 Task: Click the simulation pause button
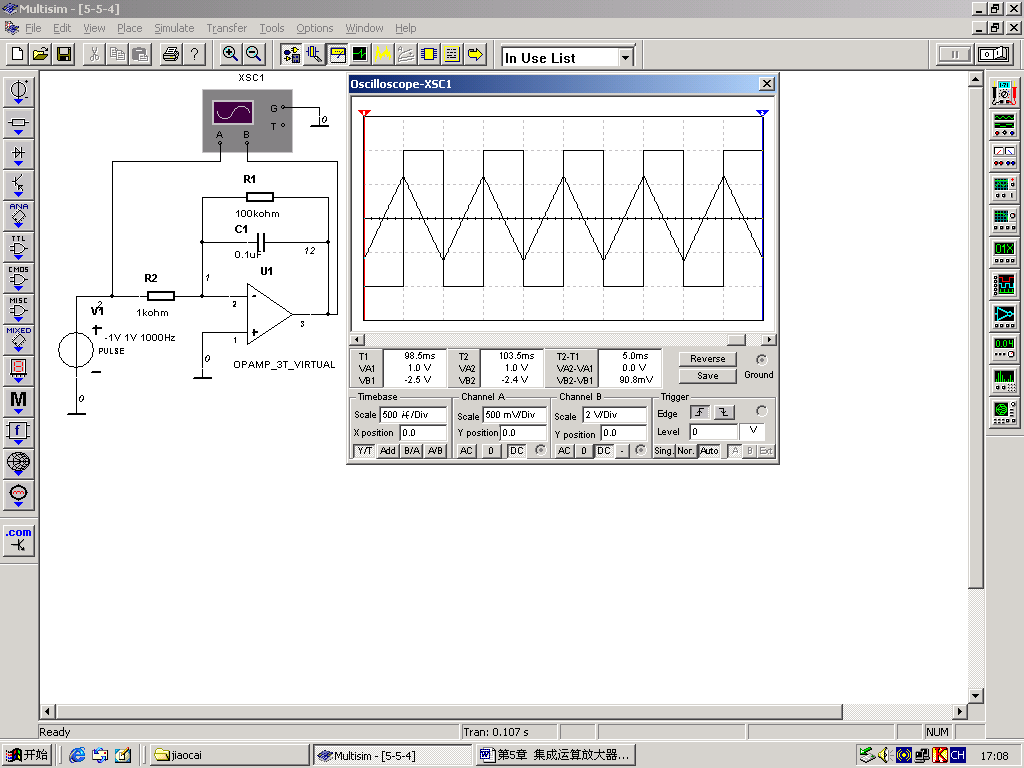[955, 54]
